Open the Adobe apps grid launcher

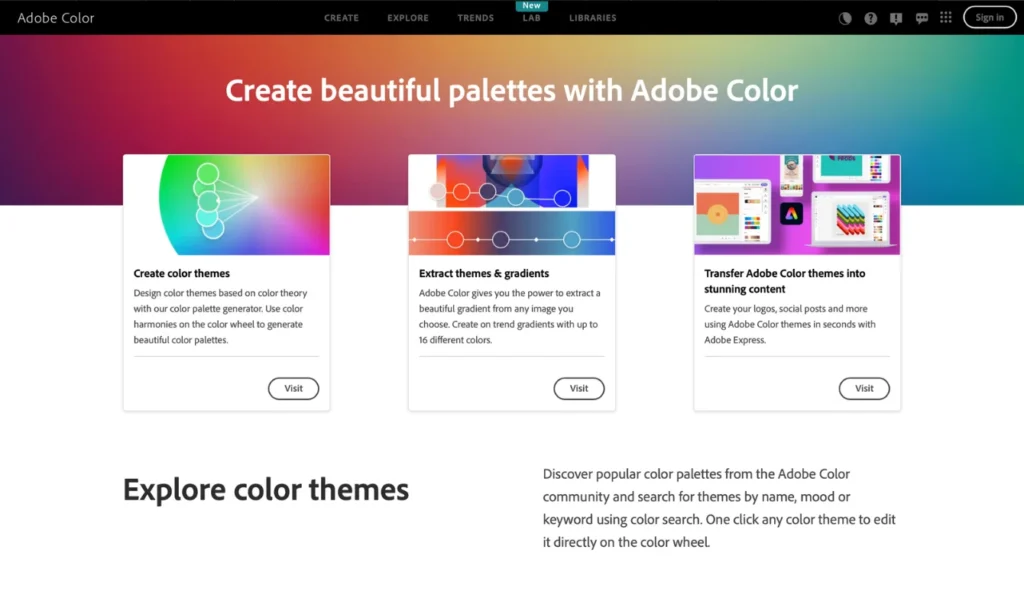click(x=945, y=17)
